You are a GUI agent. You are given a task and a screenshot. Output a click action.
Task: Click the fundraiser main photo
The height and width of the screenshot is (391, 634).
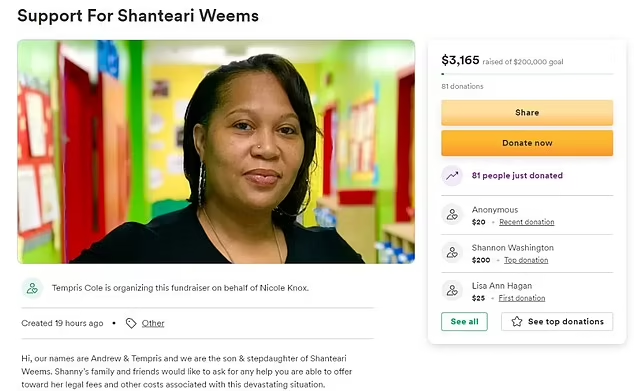[x=216, y=152]
